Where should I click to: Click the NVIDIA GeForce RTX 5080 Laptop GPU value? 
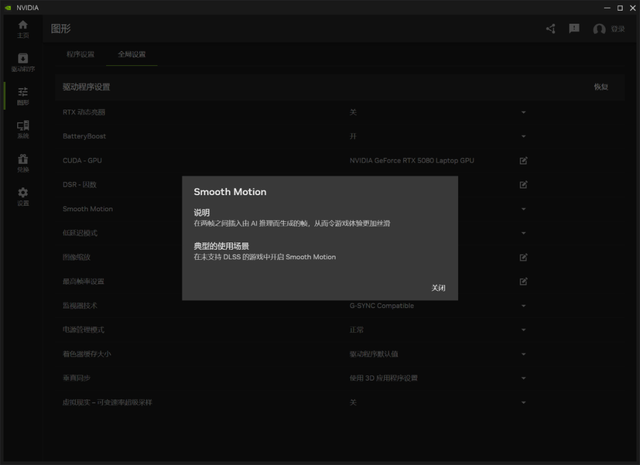click(x=412, y=160)
